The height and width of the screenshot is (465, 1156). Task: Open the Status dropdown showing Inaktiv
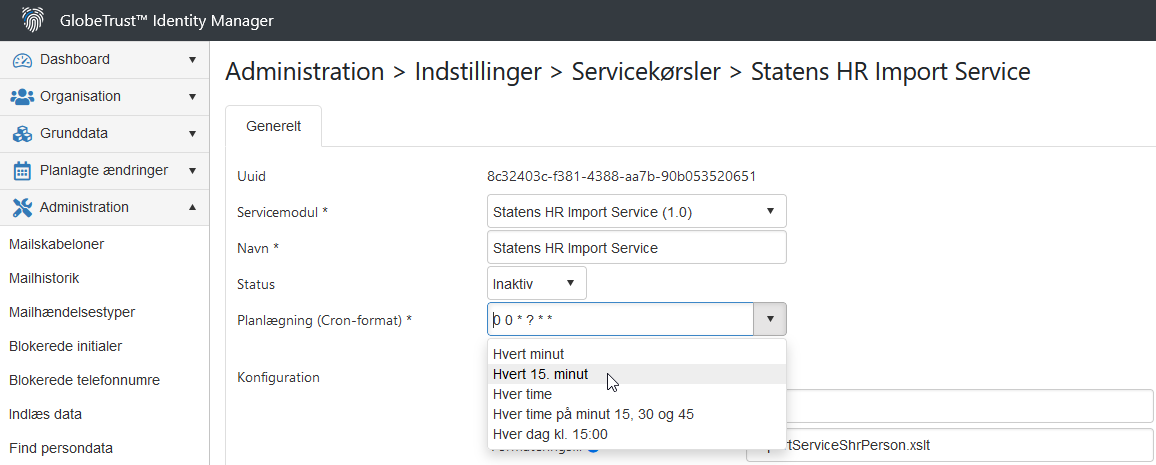click(x=537, y=284)
